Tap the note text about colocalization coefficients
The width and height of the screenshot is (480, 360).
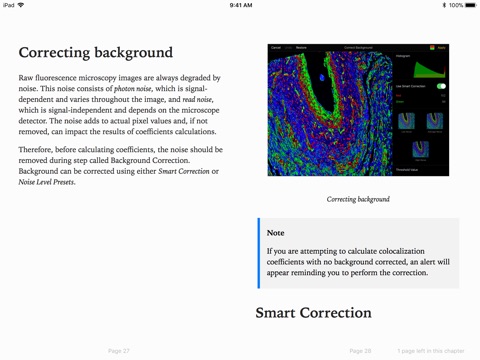coord(358,262)
